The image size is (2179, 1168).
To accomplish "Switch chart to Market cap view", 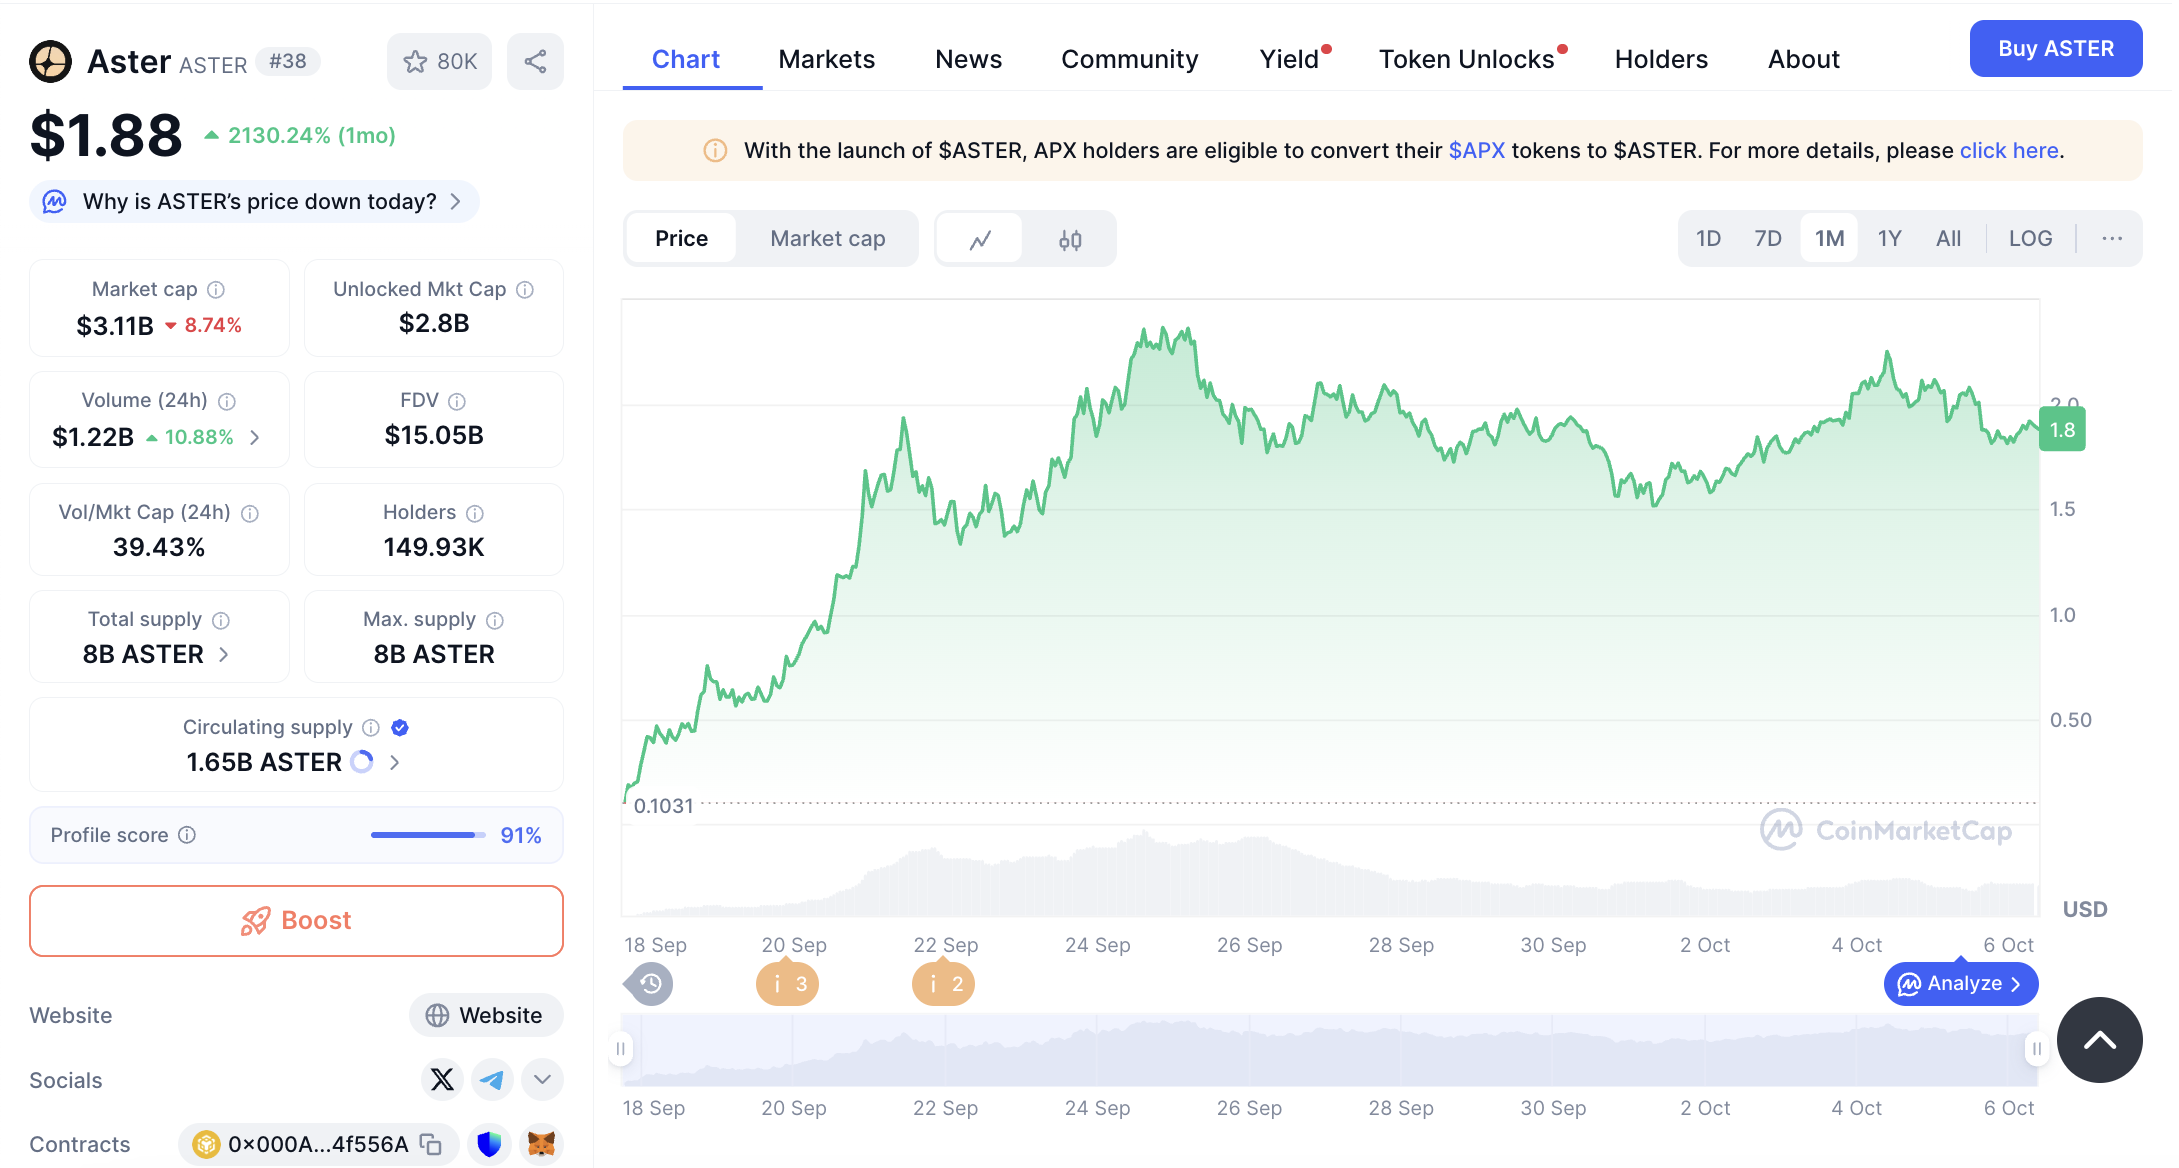I will tap(827, 239).
